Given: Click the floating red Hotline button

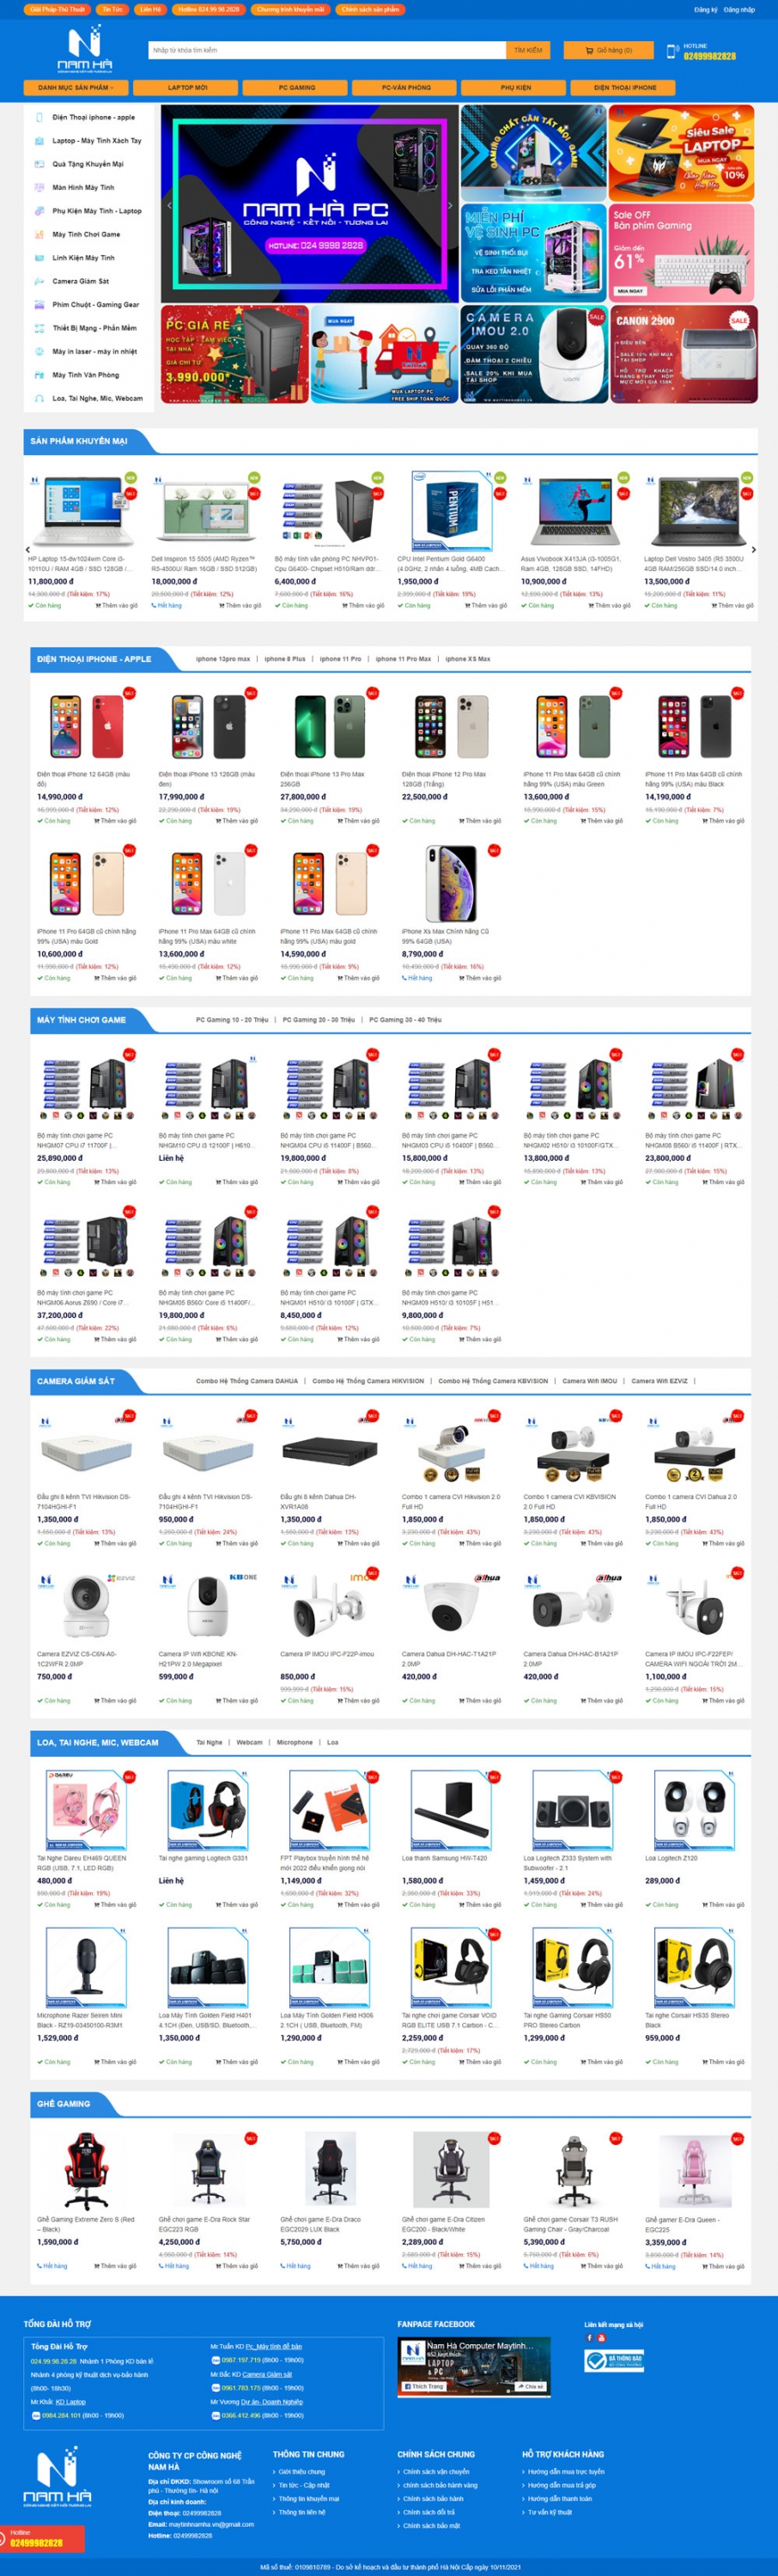Looking at the screenshot, I should click(42, 2539).
